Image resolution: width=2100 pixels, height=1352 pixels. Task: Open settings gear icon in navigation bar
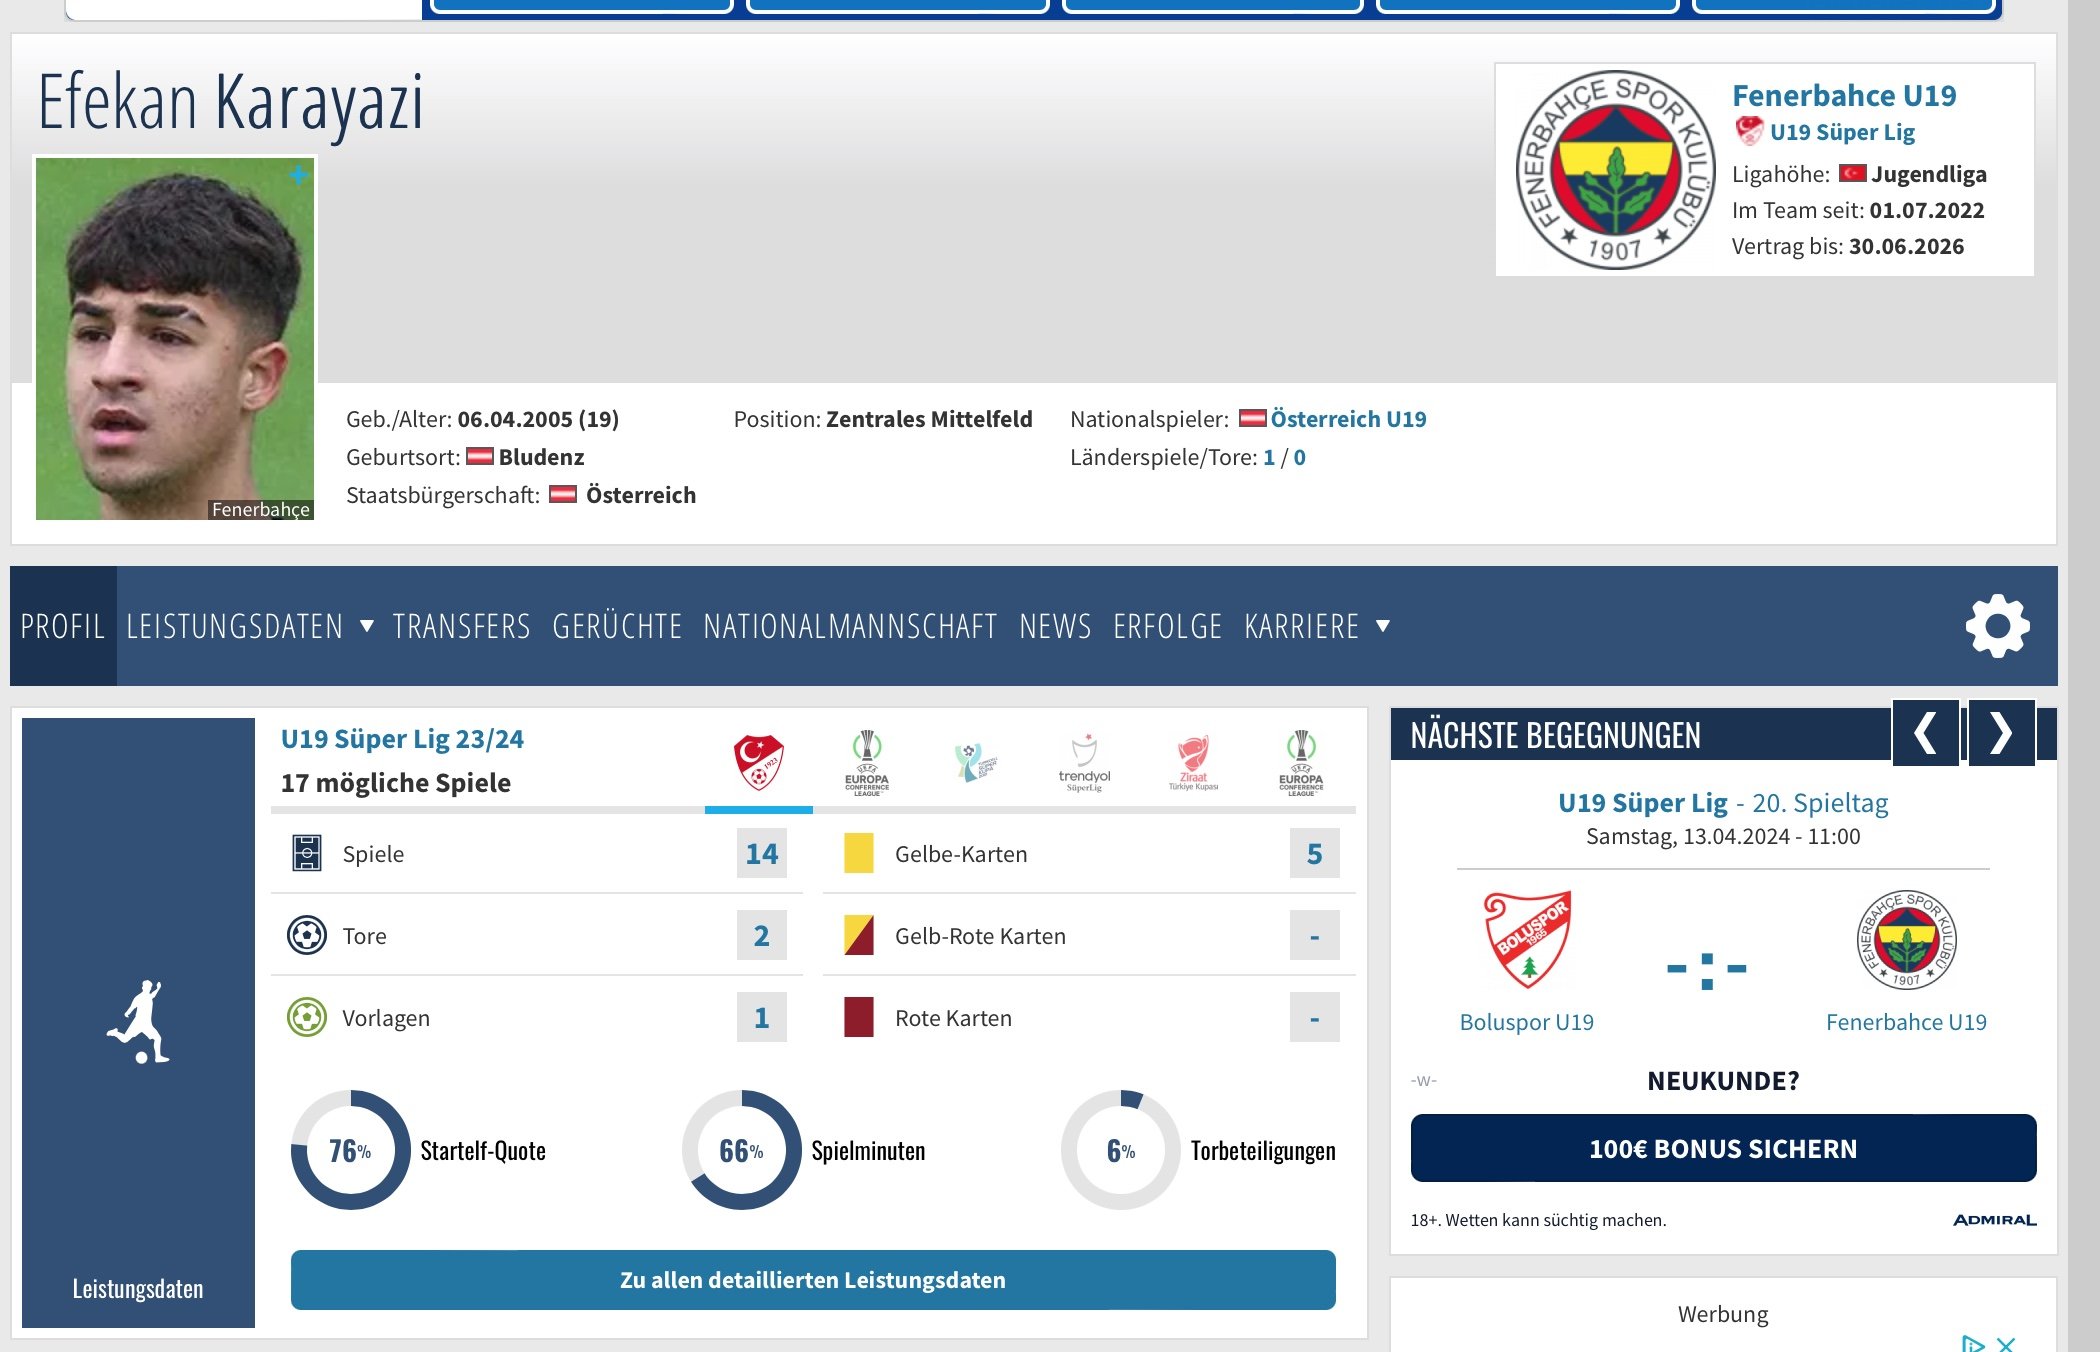(x=1997, y=626)
